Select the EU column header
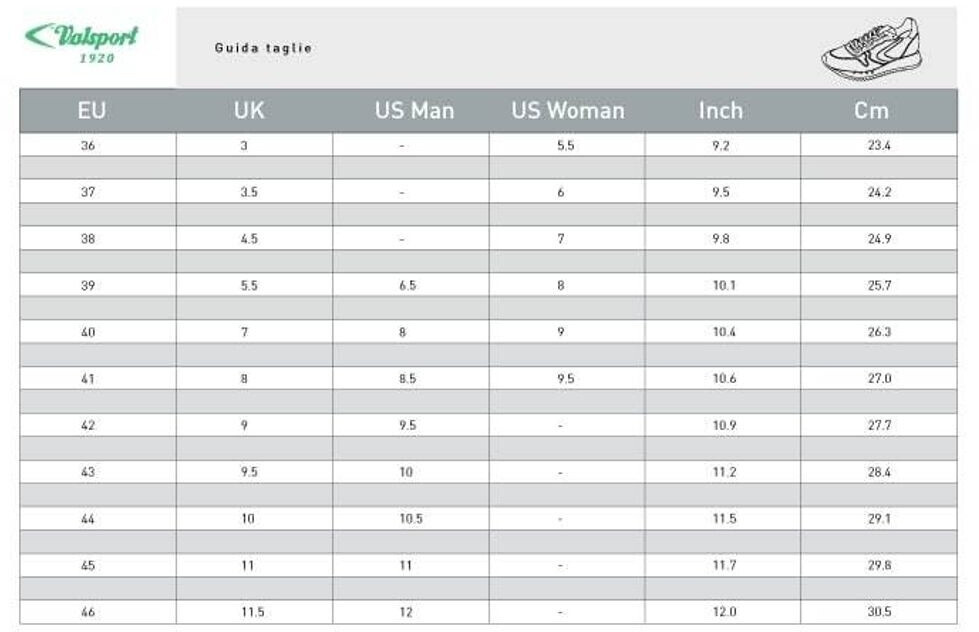The image size is (979, 632). [91, 111]
